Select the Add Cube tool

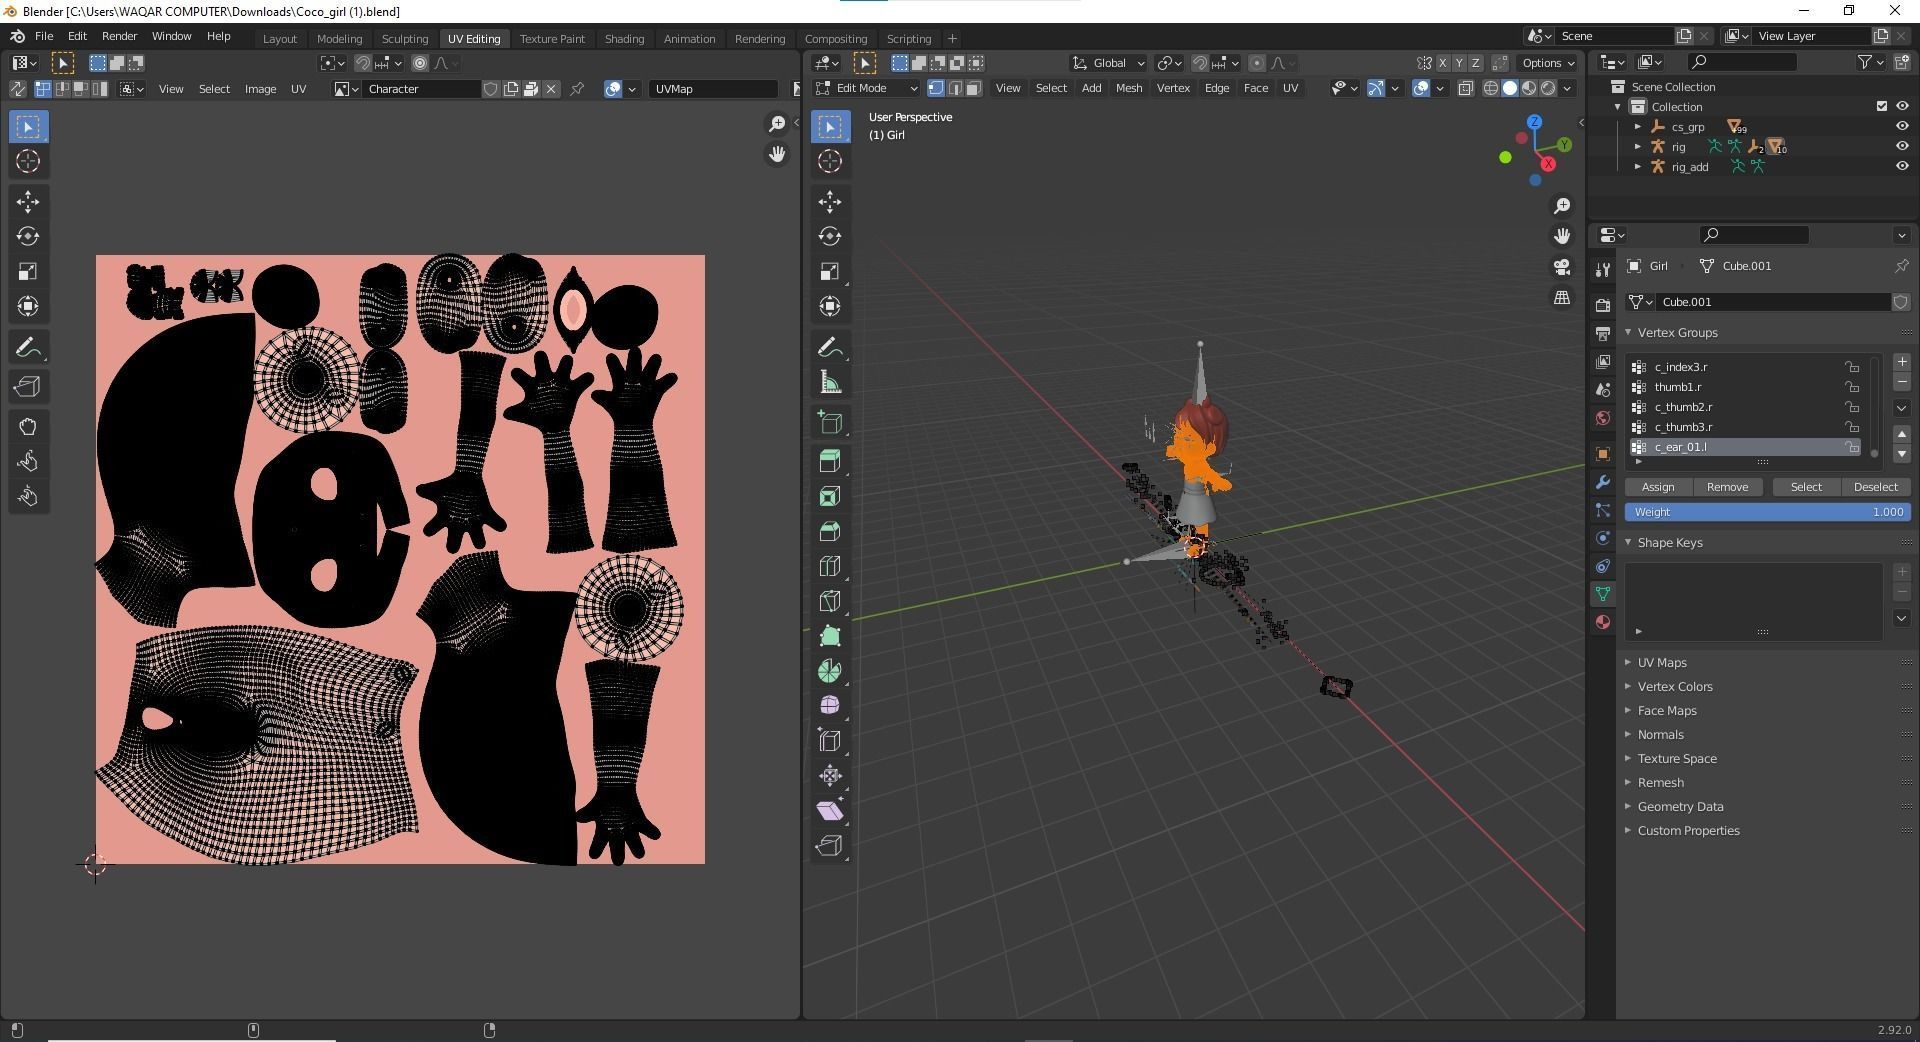point(830,421)
